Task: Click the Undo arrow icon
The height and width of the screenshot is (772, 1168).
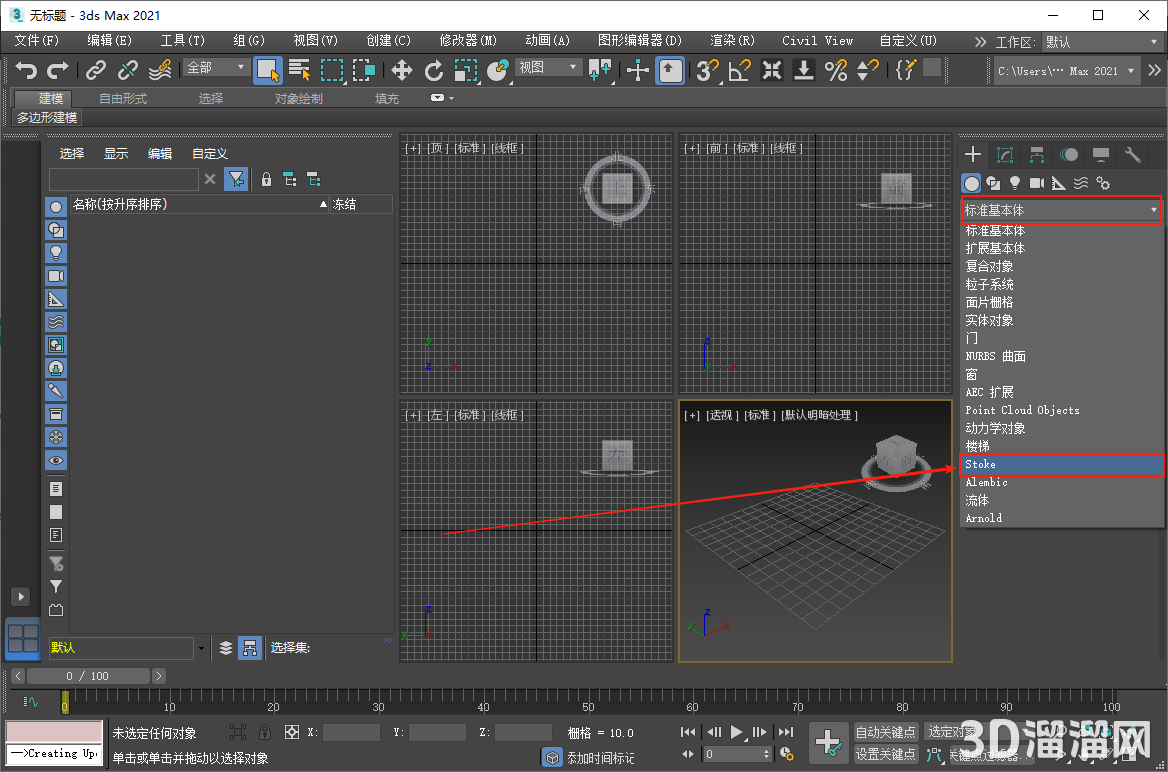Action: [26, 70]
